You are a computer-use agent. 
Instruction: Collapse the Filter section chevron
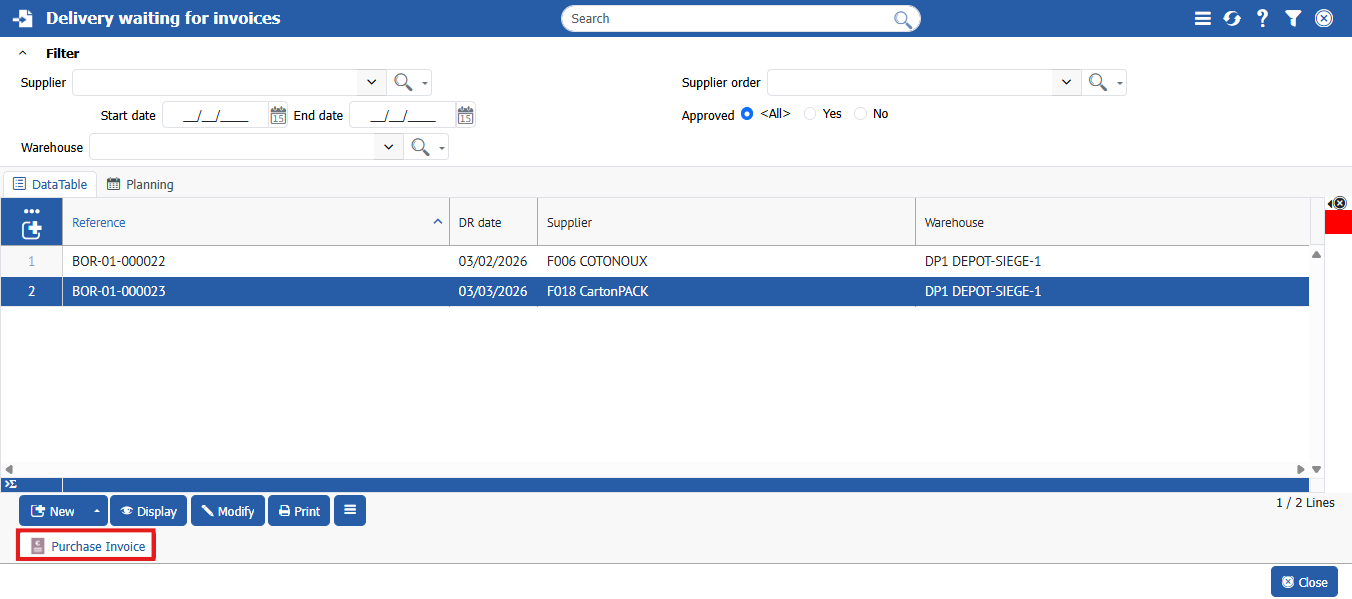click(23, 53)
